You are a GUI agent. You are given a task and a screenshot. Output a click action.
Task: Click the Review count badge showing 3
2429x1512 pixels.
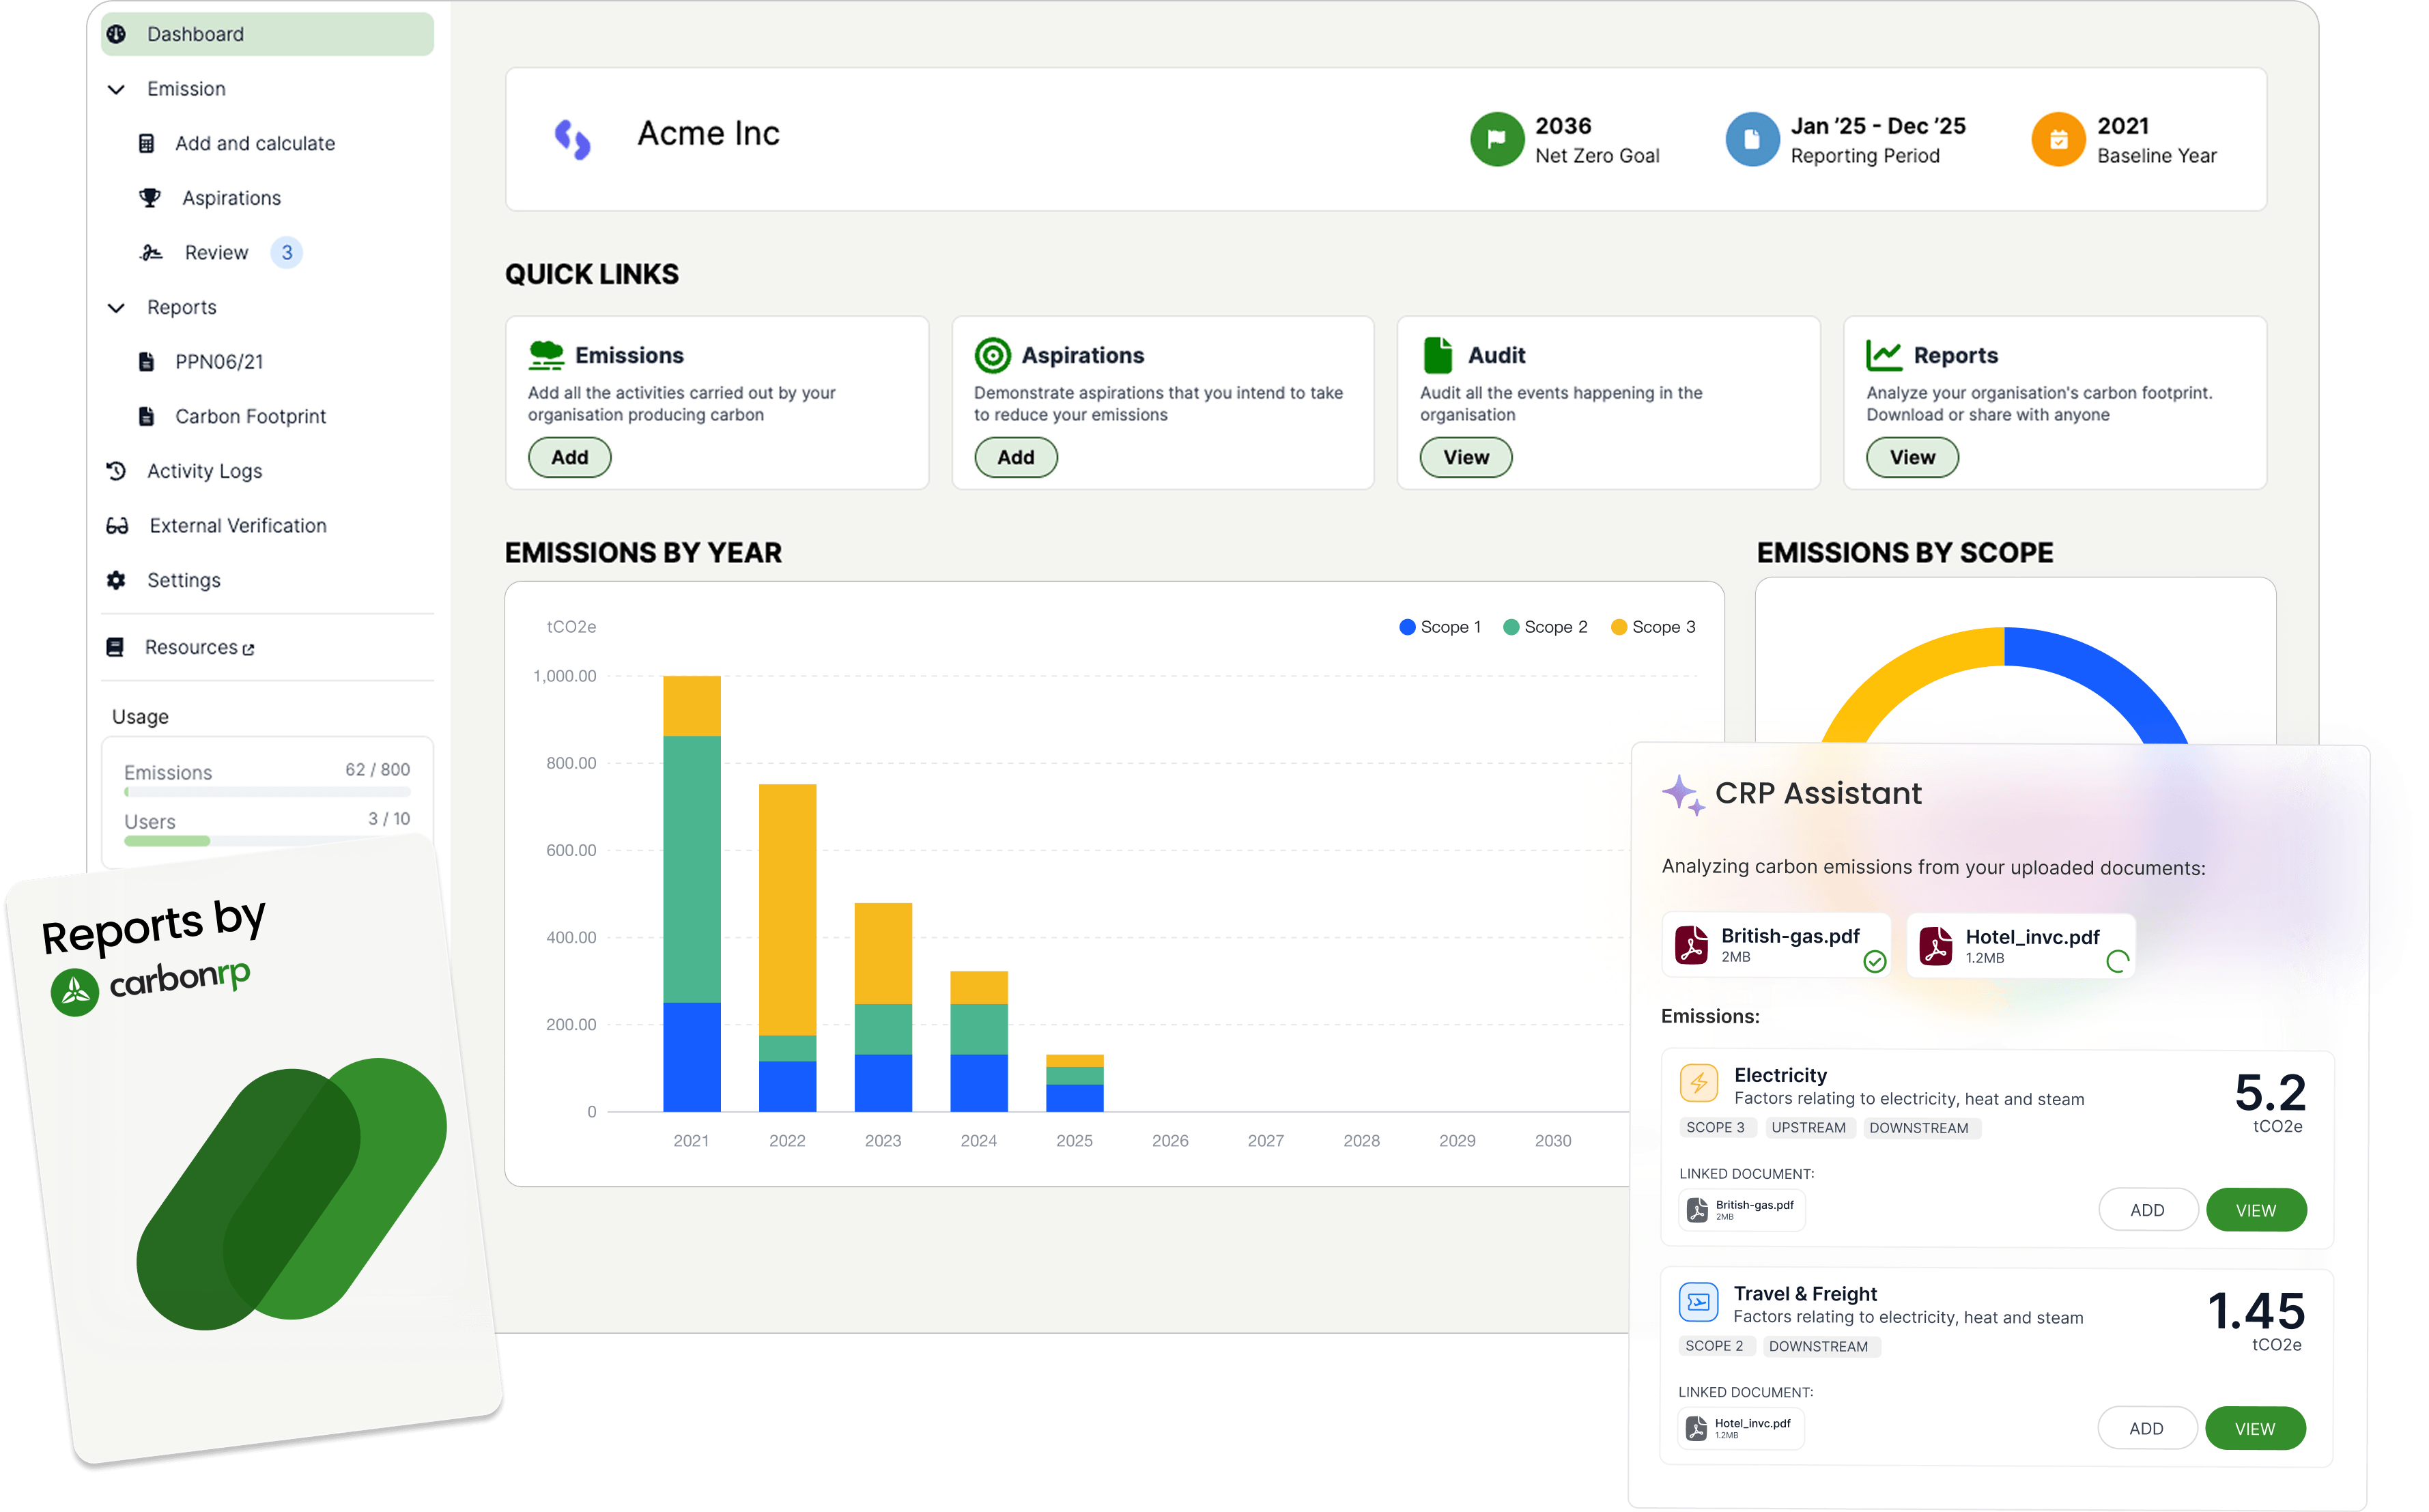(287, 252)
